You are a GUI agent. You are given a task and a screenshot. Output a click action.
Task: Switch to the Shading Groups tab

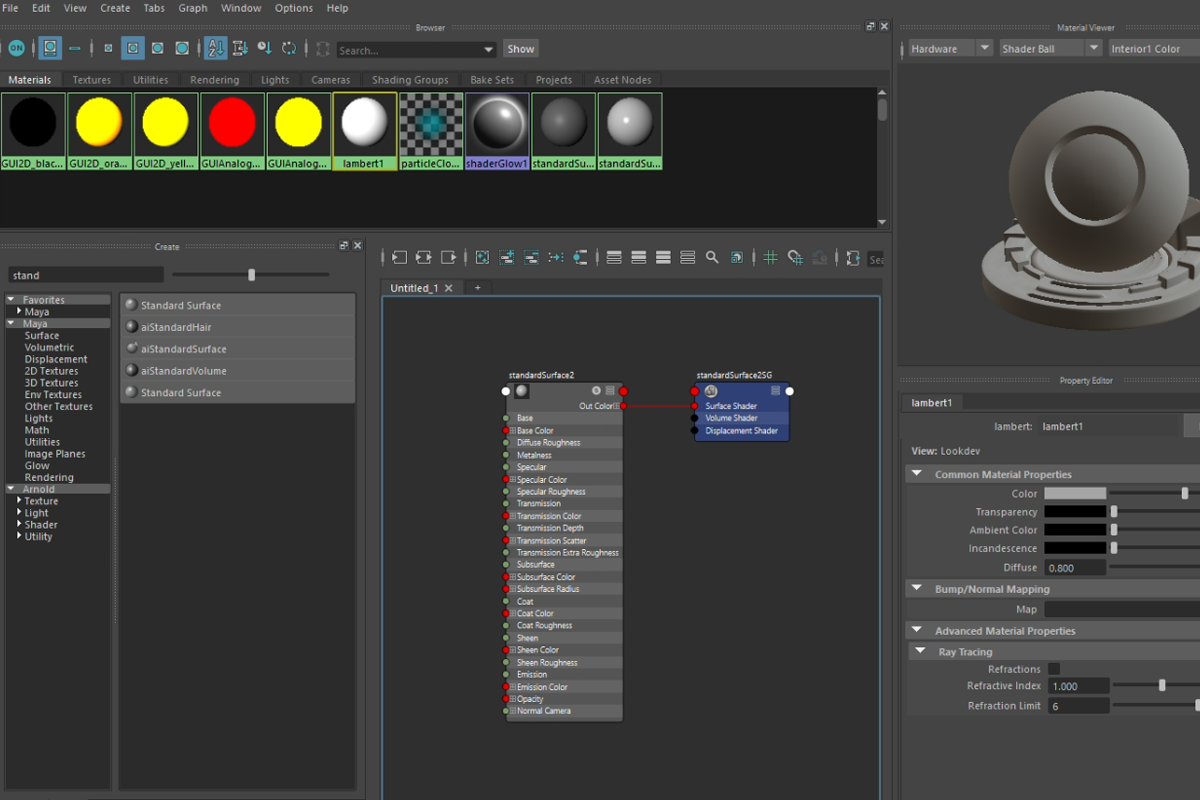coord(410,80)
